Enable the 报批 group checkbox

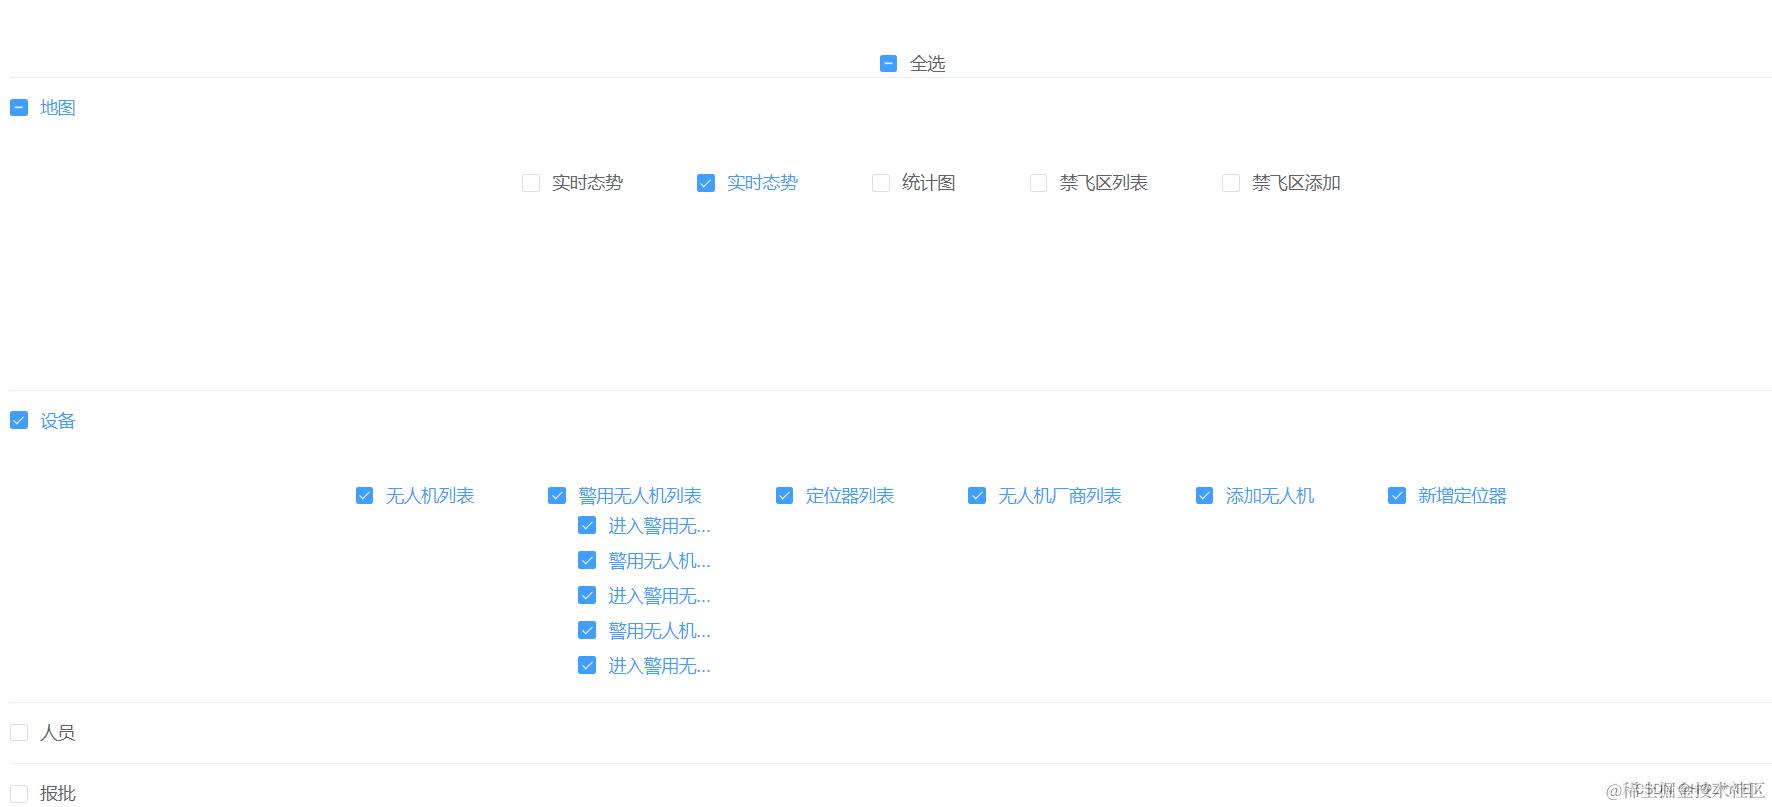(x=19, y=794)
